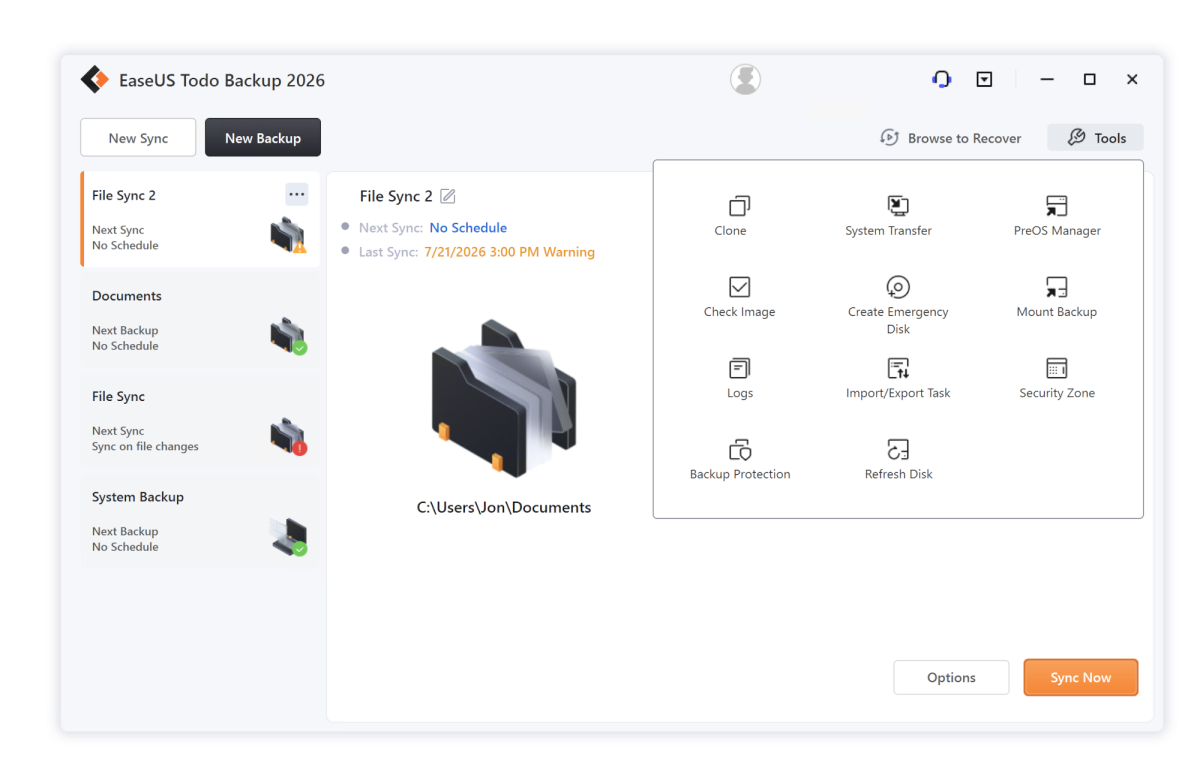Select the System Backup task
This screenshot has height=775, width=1200.
[x=200, y=521]
